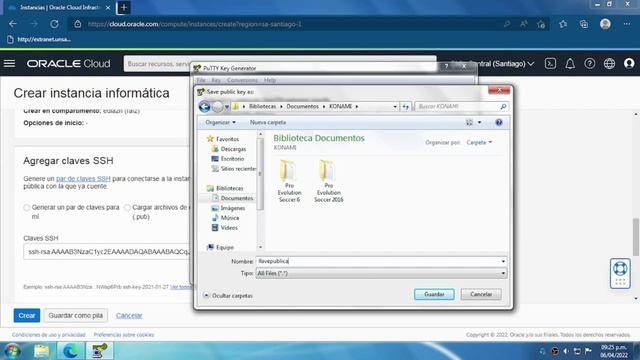Click the Oracle support lifebuoy widget
The width and height of the screenshot is (640, 360).
pos(620,273)
